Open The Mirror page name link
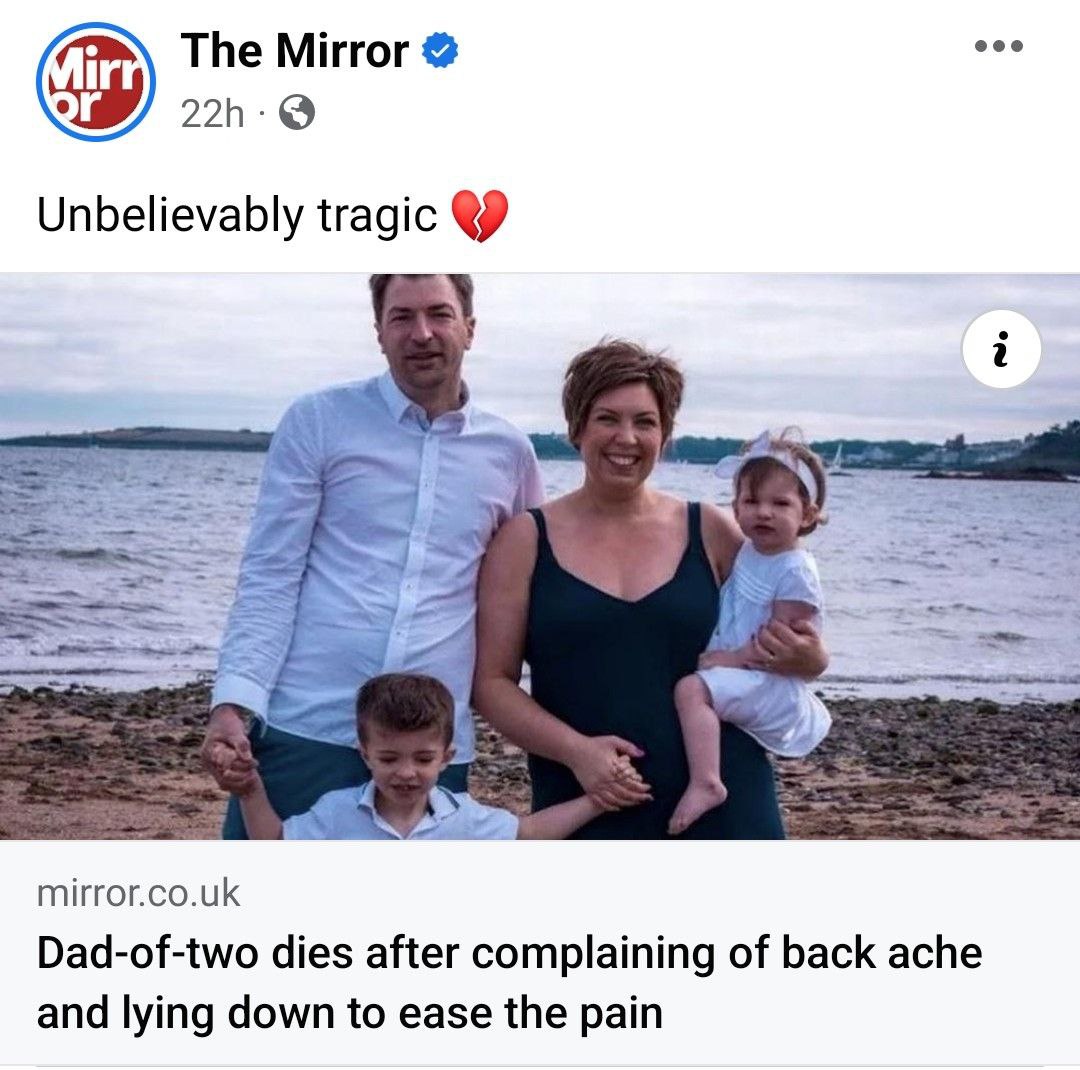The image size is (1080, 1070). tap(295, 51)
